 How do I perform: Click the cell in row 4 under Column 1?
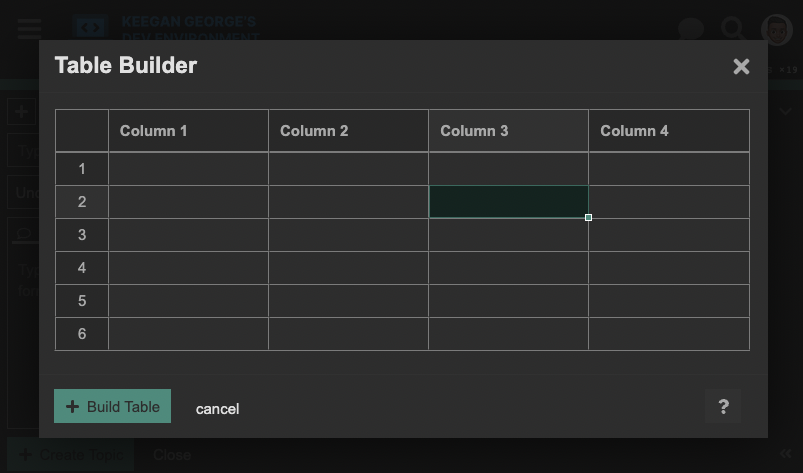(188, 268)
